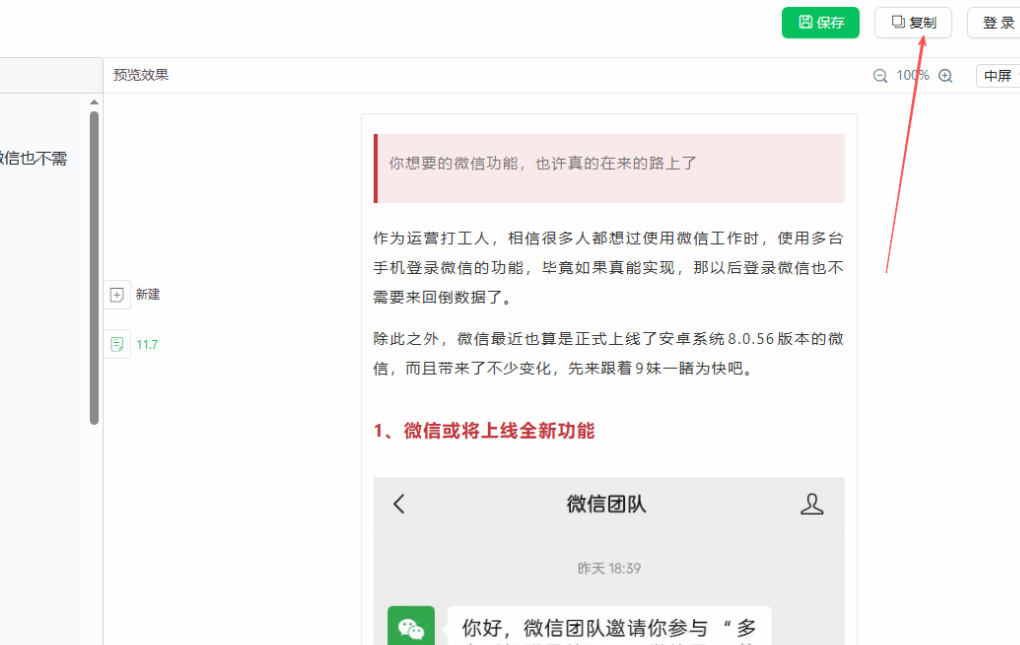Click the paragraph starting with 作为运营打工人

point(608,267)
